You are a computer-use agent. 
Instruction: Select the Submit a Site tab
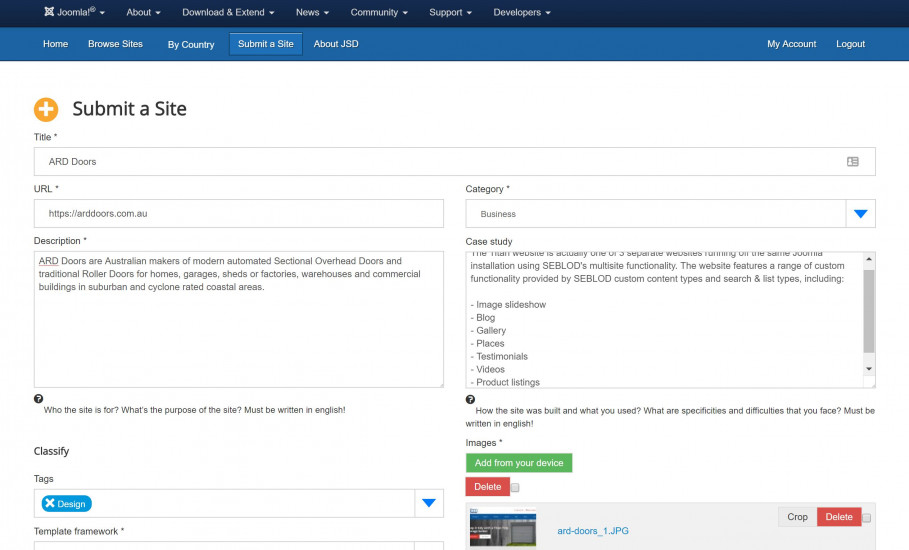266,44
